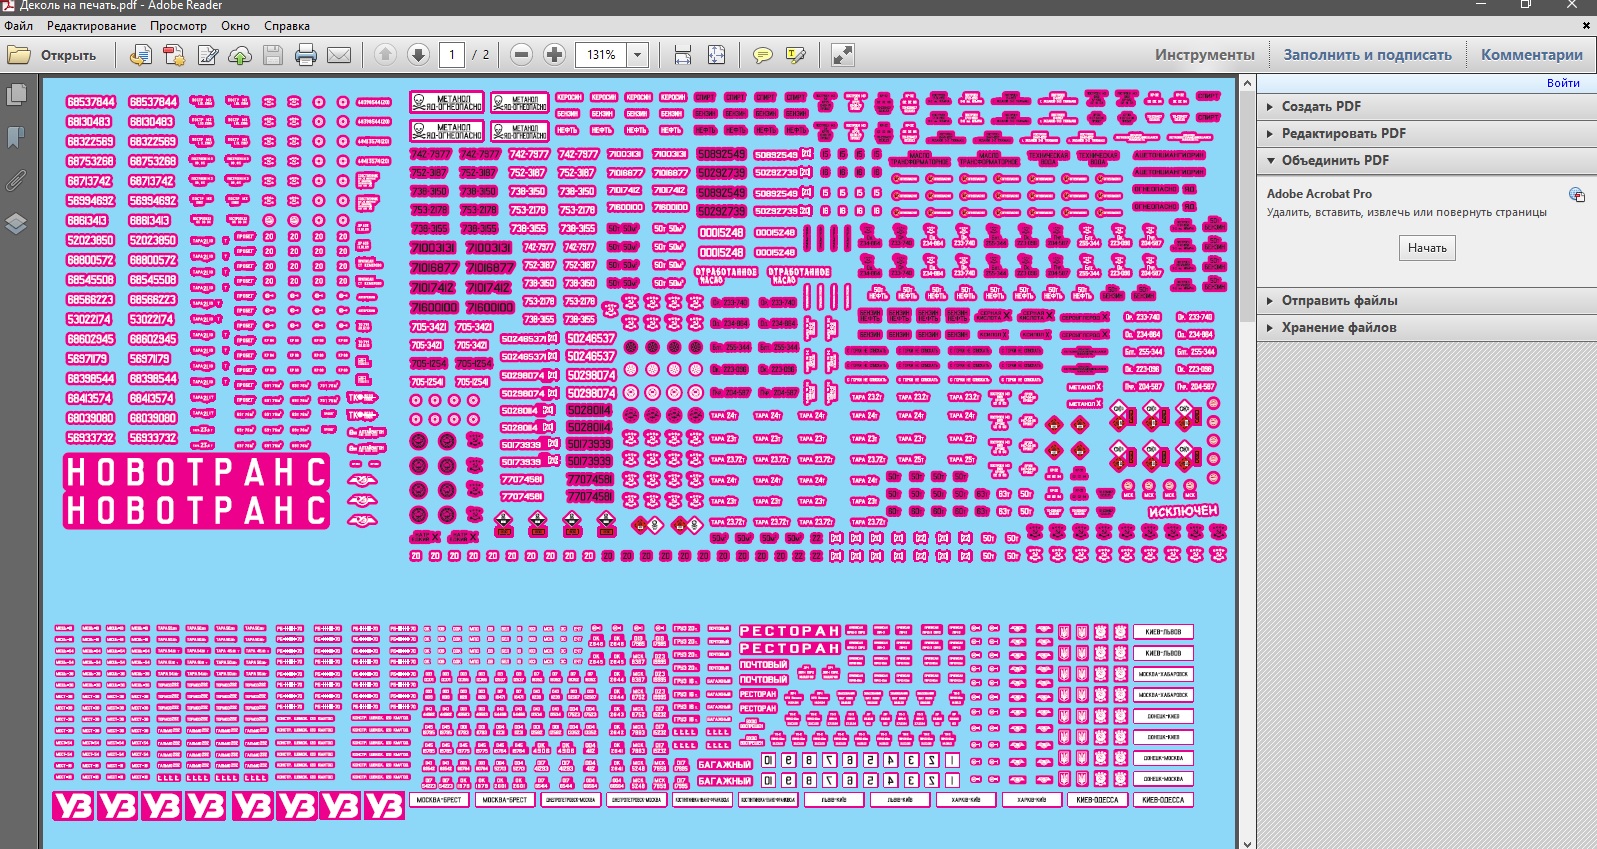The width and height of the screenshot is (1597, 849).
Task: Switch to full screen read mode
Action: click(x=843, y=55)
